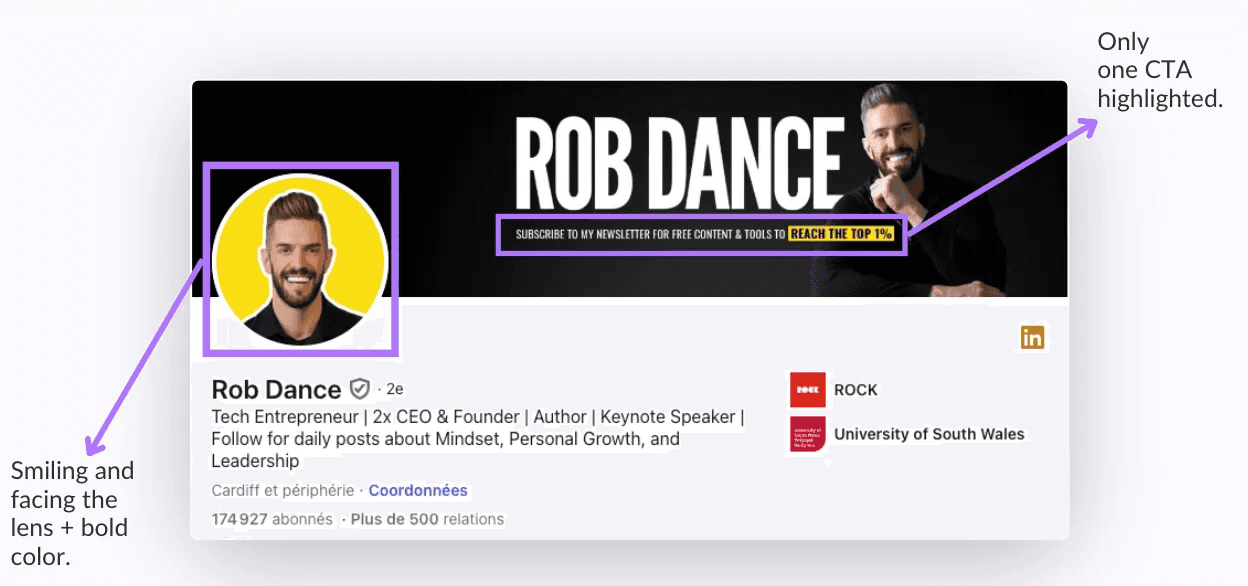Open the 174 927 abonnés followers count
The width and height of the screenshot is (1248, 586).
272,519
